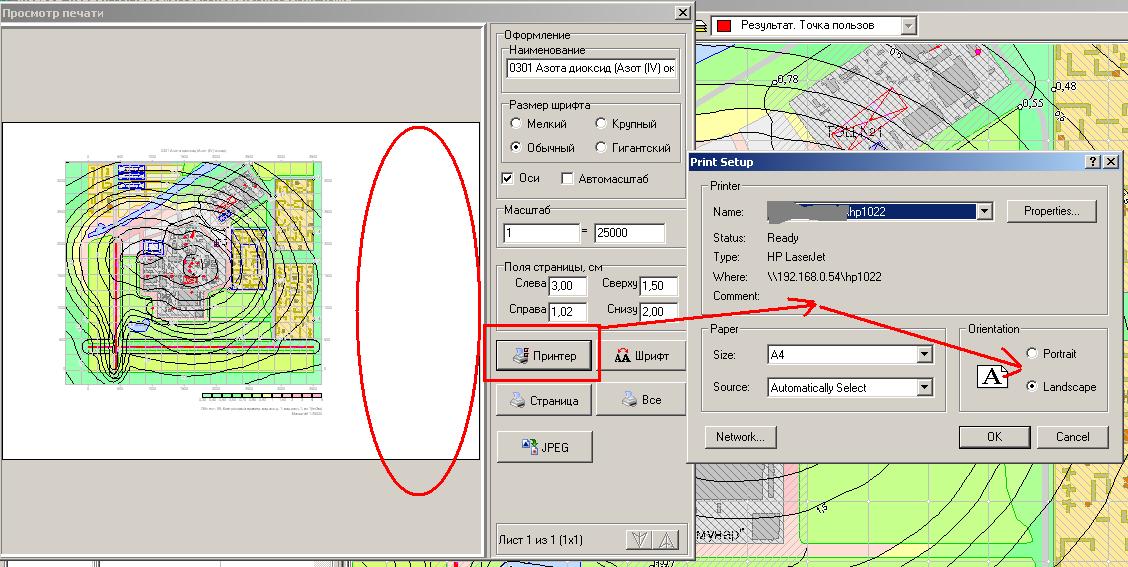Toggle the Оси checkbox
This screenshot has width=1128, height=567.
(508, 178)
